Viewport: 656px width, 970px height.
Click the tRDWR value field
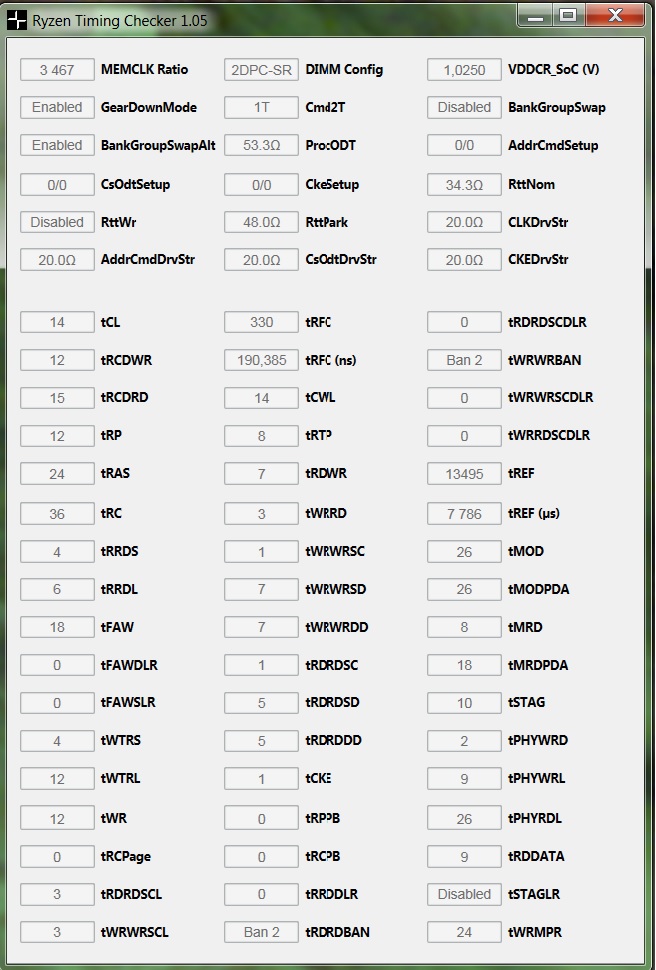(x=261, y=474)
